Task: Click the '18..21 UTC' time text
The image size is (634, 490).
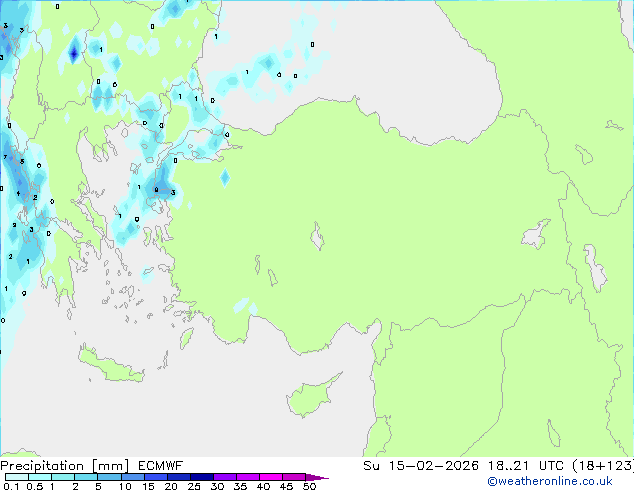Action: coord(526,466)
